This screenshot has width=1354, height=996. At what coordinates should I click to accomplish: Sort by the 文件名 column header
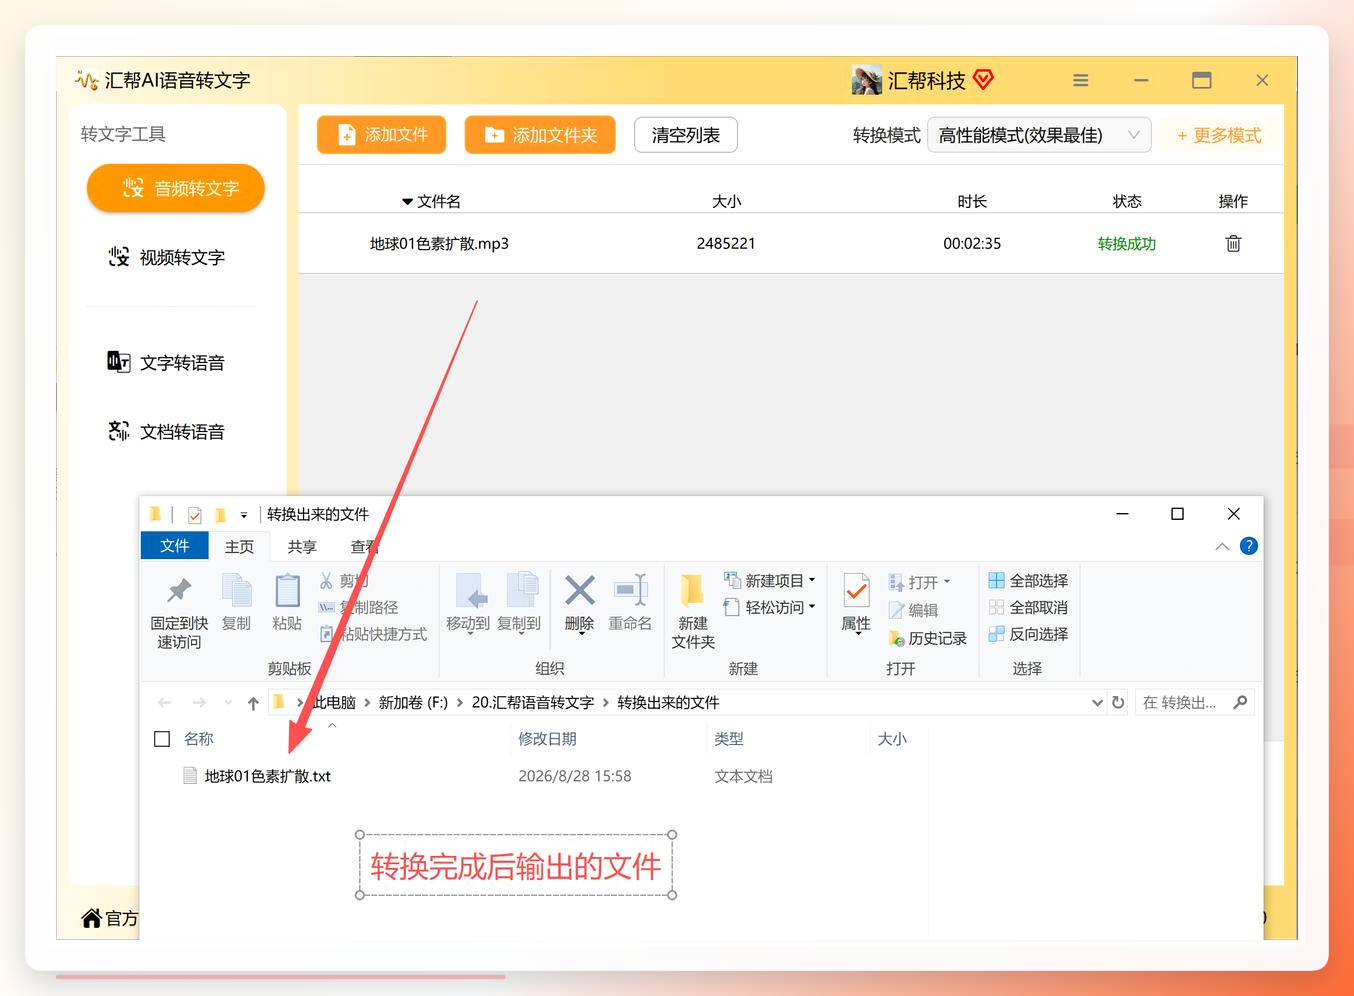[431, 201]
